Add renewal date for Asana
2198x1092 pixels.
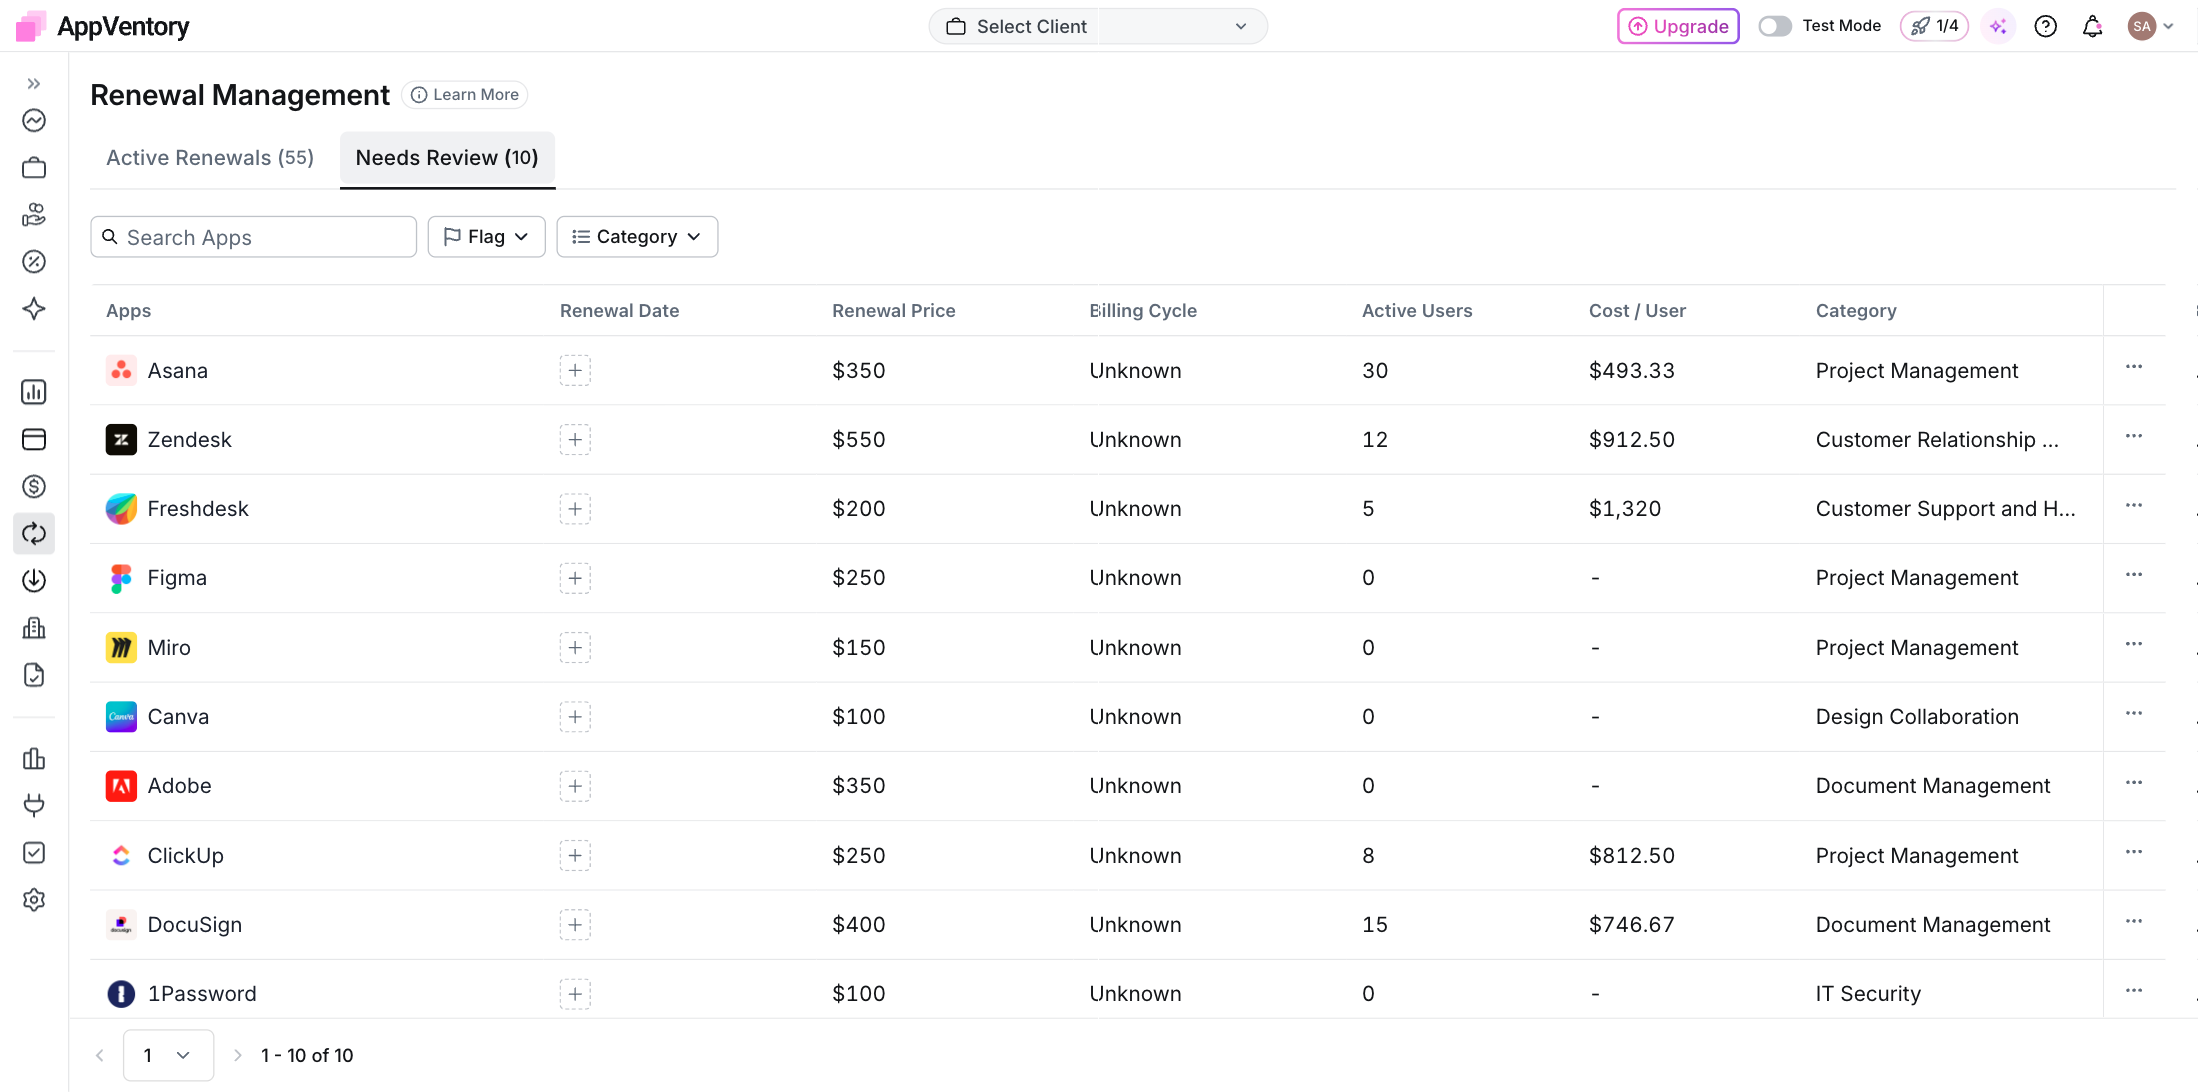pyautogui.click(x=575, y=371)
